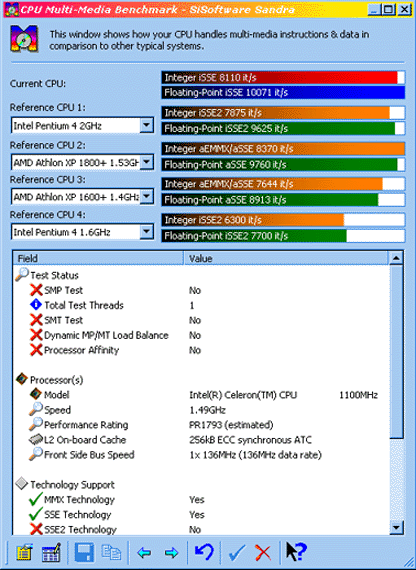This screenshot has height=570, width=416.
Task: Go back with left blue arrow
Action: point(144,553)
